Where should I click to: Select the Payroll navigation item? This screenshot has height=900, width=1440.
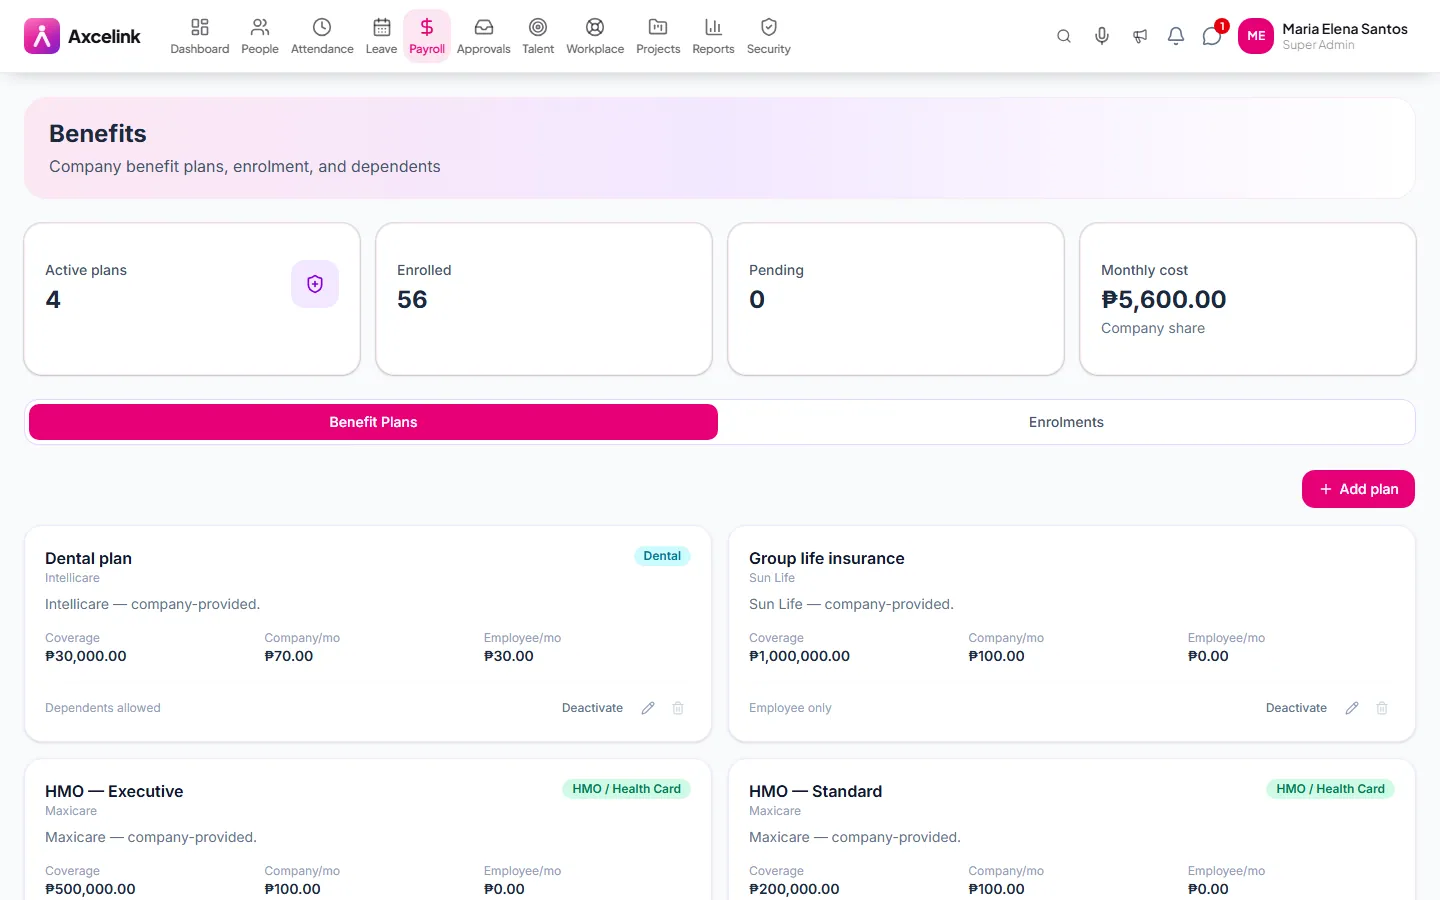coord(427,36)
